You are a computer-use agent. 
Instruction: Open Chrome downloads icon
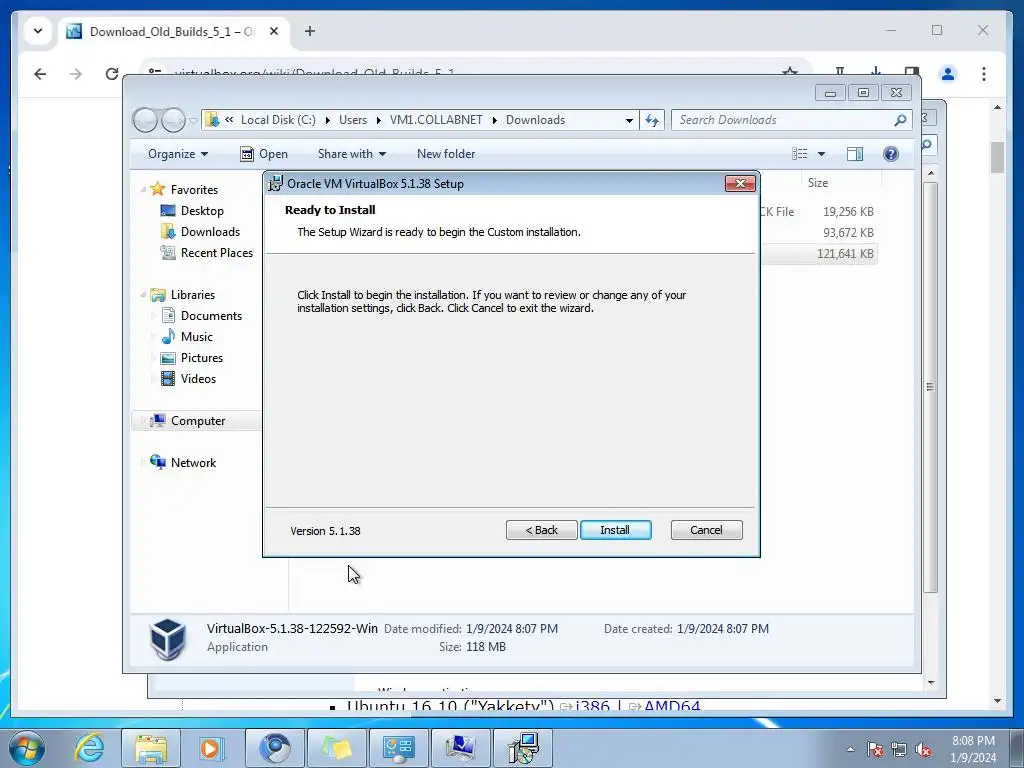pos(876,72)
